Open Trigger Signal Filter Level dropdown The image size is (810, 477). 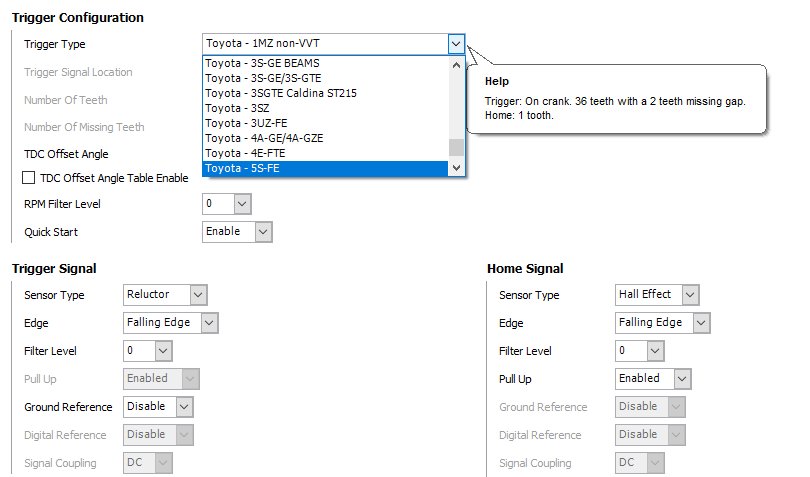[x=163, y=350]
